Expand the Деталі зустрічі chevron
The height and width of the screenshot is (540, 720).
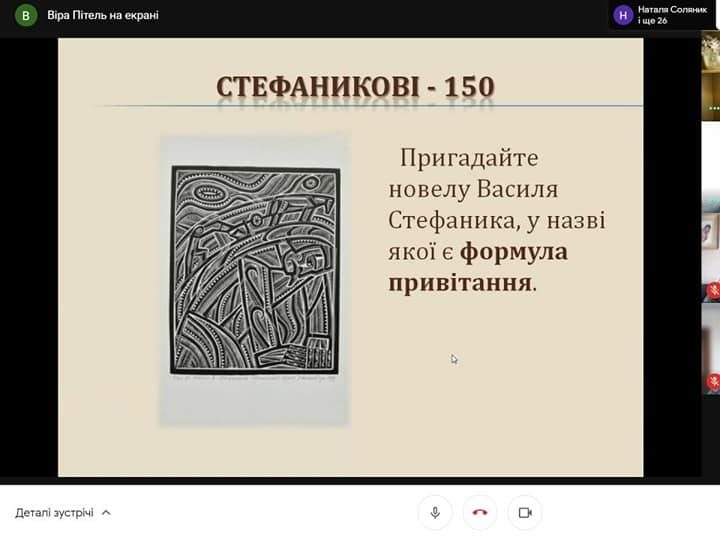point(106,512)
